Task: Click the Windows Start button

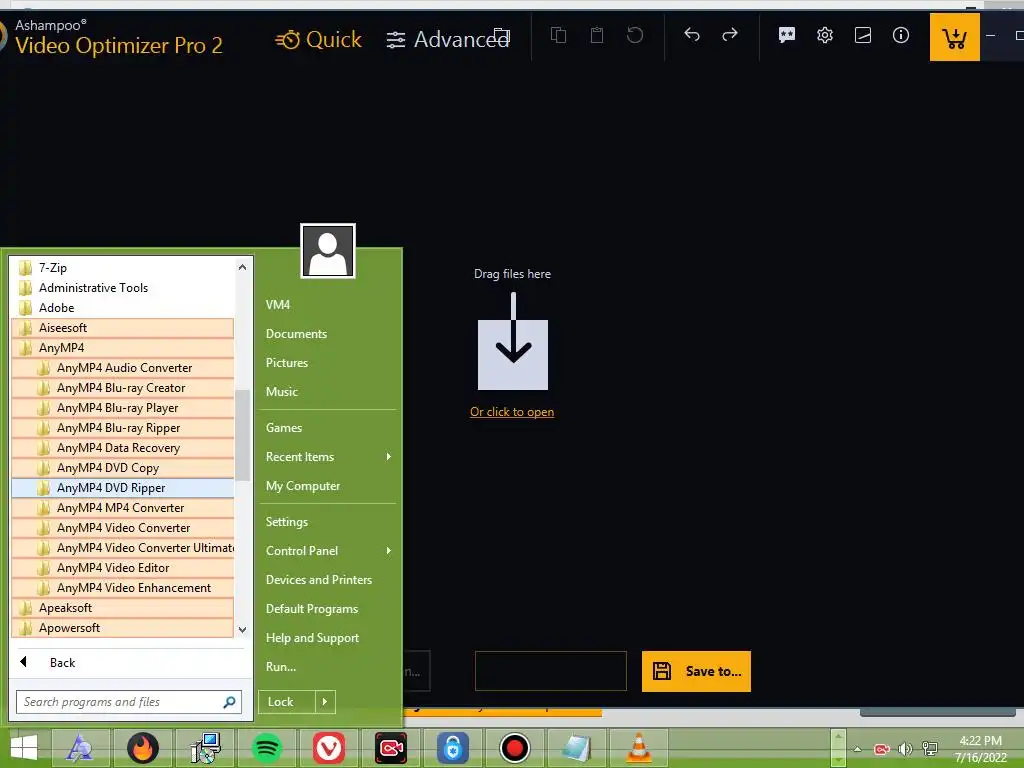Action: click(24, 748)
